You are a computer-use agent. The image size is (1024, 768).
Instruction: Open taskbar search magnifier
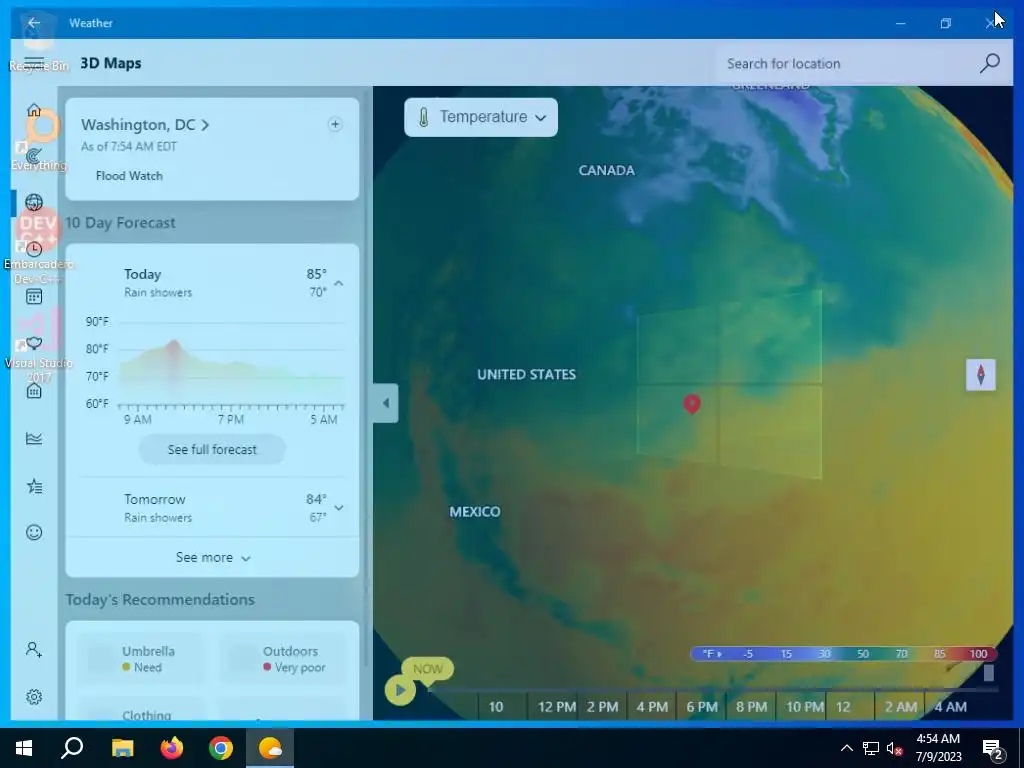click(x=72, y=748)
